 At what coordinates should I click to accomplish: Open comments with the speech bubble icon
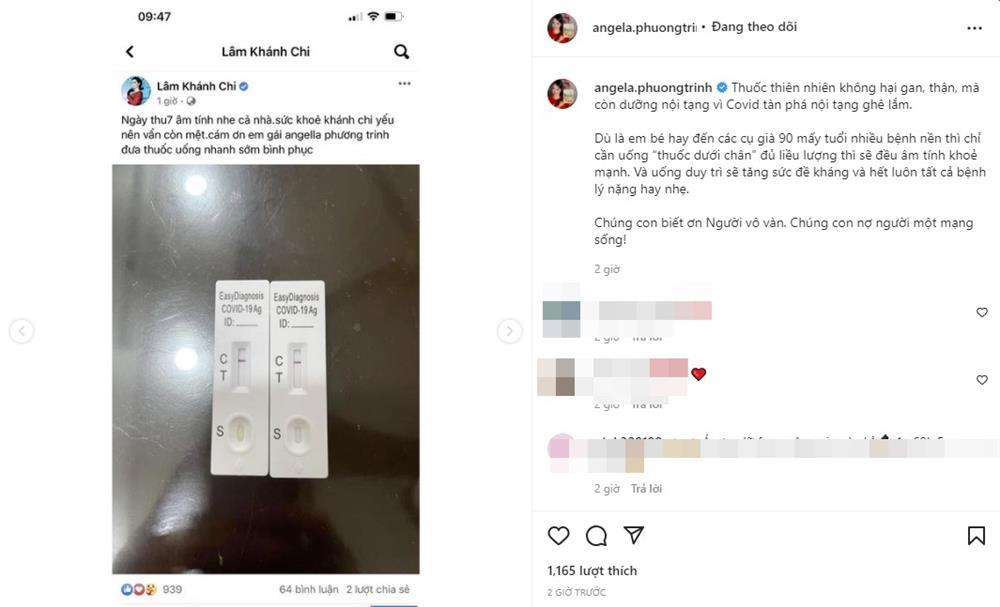(x=596, y=536)
